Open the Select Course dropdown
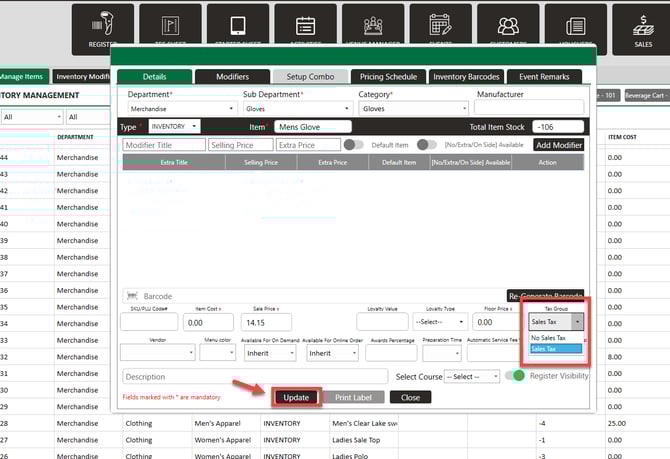The width and height of the screenshot is (670, 459). click(474, 376)
